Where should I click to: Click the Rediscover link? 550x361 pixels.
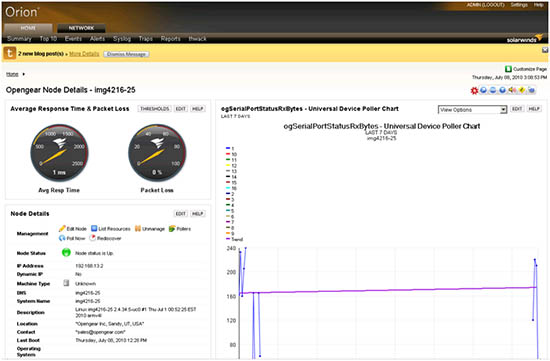click(109, 238)
